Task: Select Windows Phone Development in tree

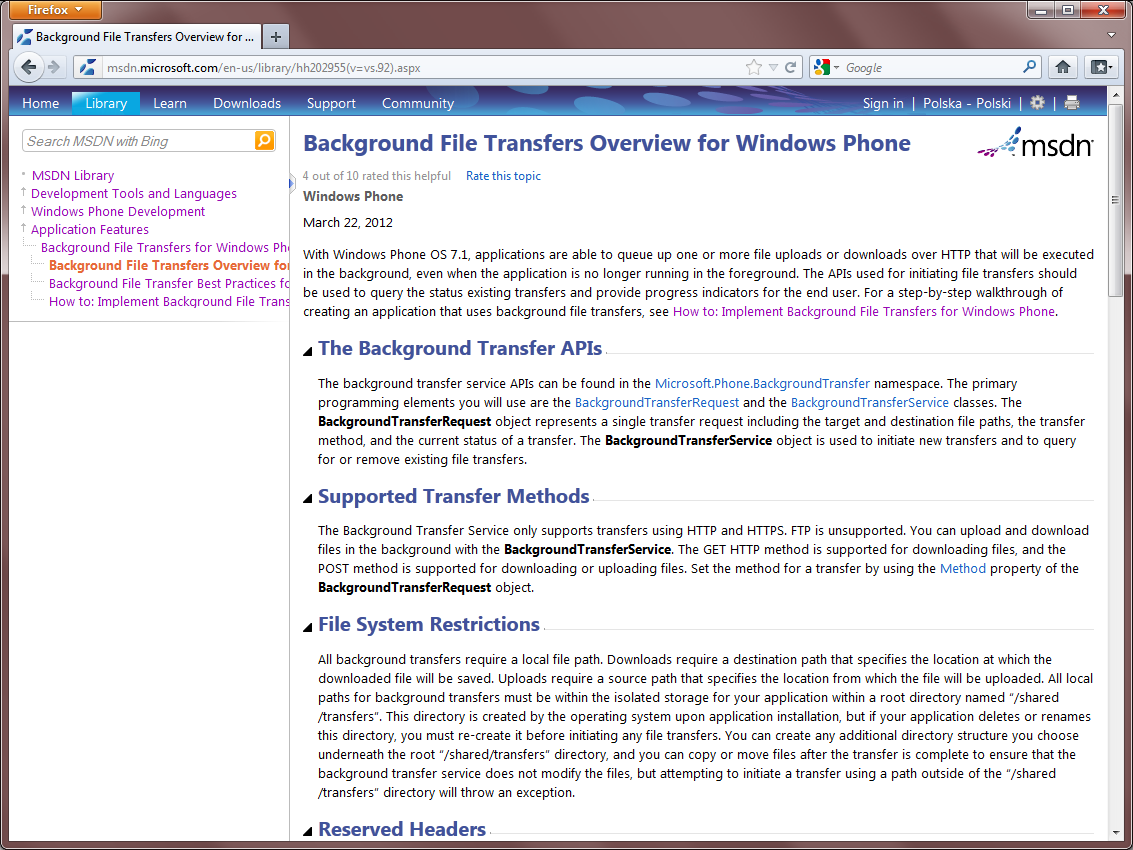Action: [118, 212]
